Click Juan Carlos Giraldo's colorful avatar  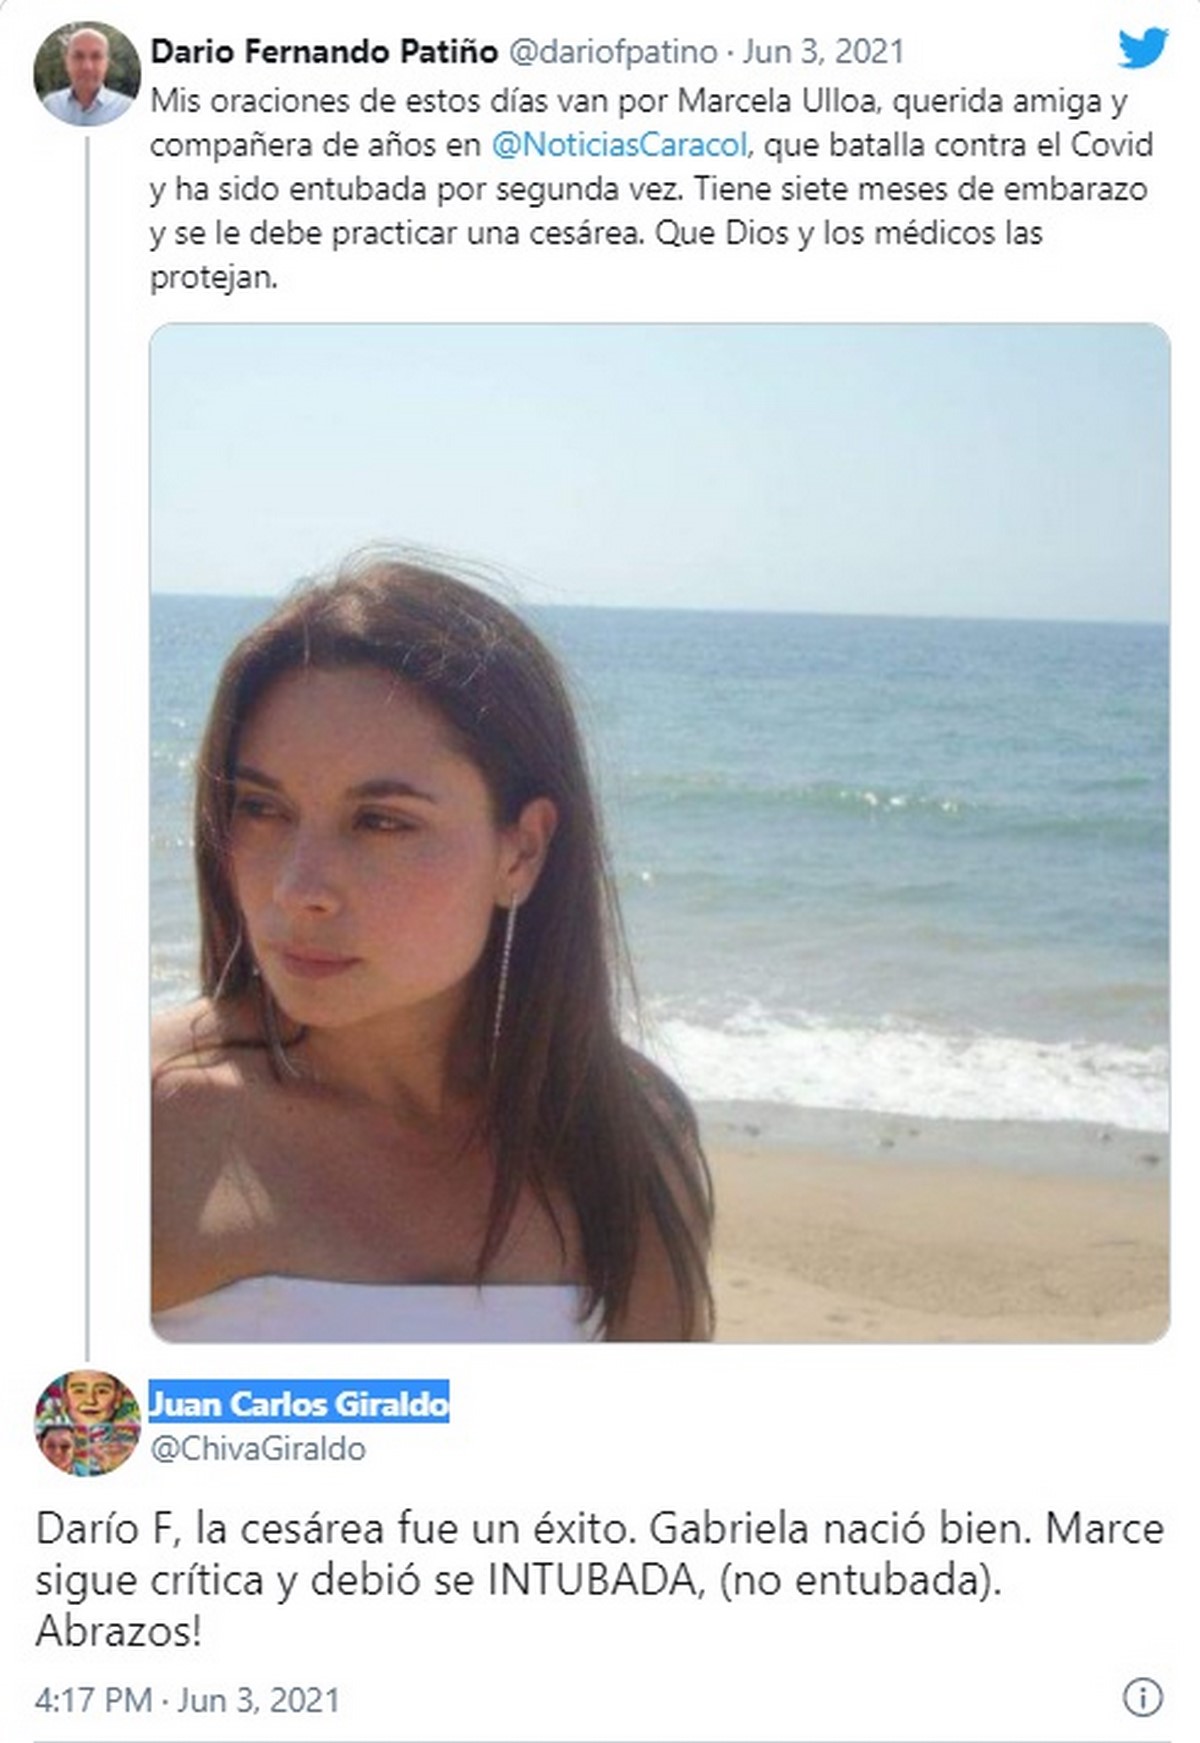(x=87, y=1423)
